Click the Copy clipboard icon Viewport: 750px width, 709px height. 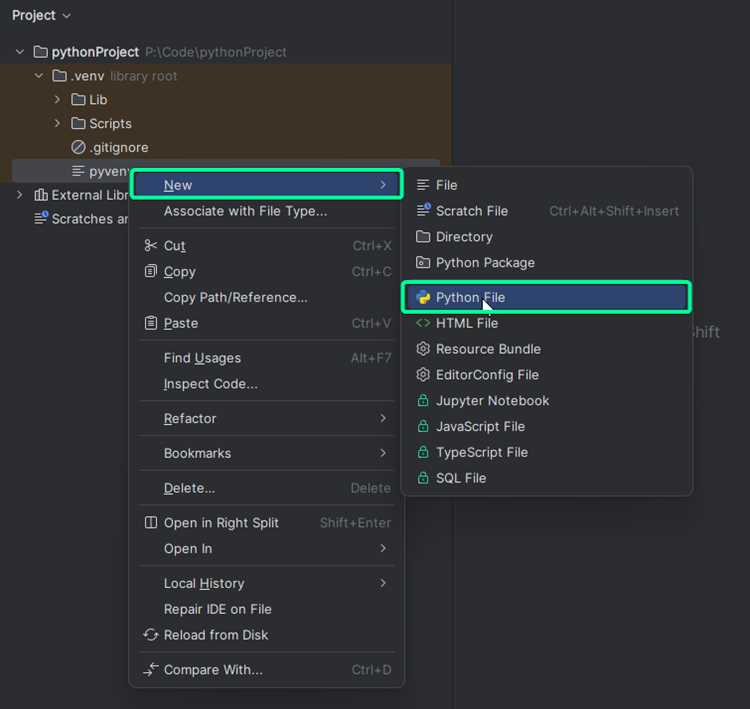tap(151, 271)
